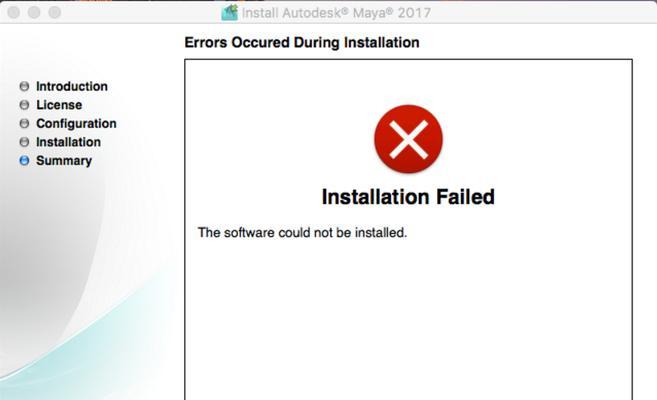
Task: Click the blue active bullet beside Summary
Action: 24,160
